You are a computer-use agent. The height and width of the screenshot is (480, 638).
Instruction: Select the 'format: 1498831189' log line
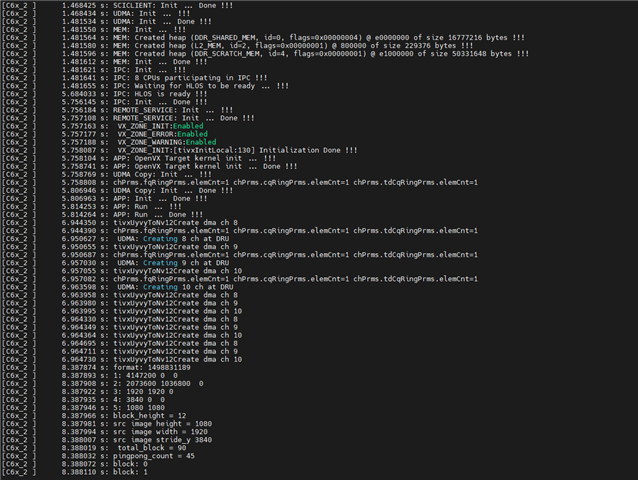96,368
